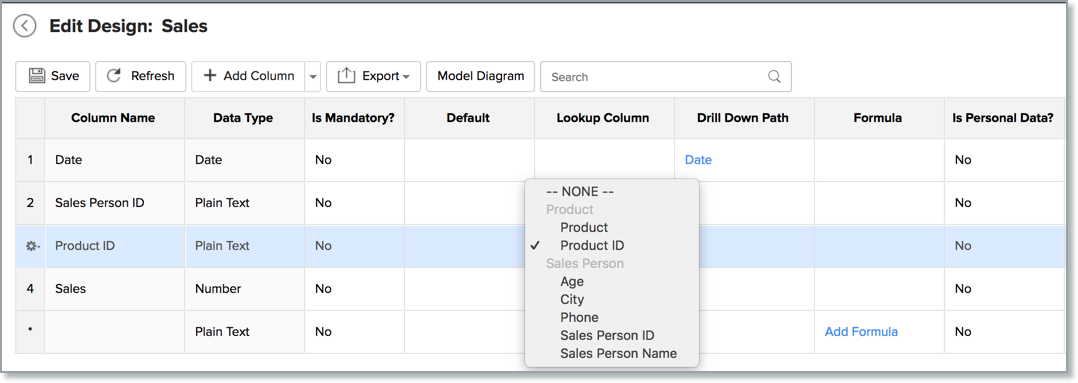Click the back arrow beside Edit Design
Screen dimensions: 1078x383
tap(25, 27)
